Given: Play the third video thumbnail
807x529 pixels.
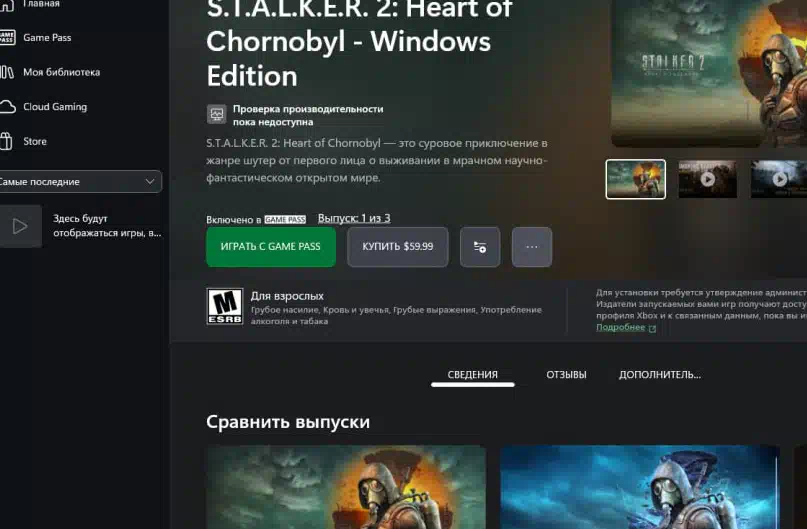Looking at the screenshot, I should click(779, 179).
